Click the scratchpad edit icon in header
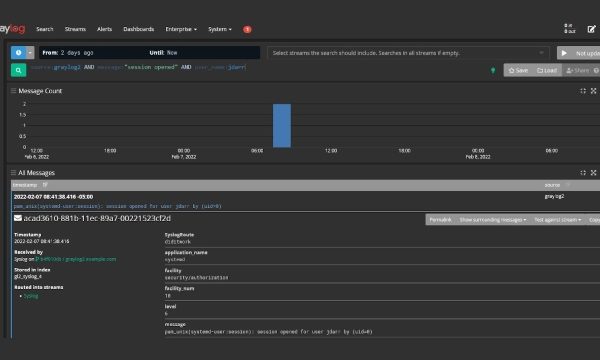The image size is (600, 360). [592, 29]
